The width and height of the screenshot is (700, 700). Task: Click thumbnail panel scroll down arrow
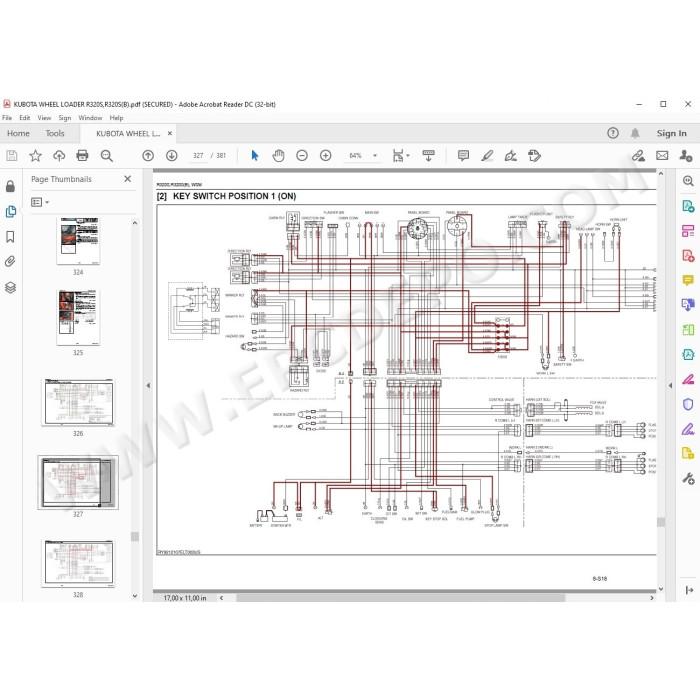point(135,596)
